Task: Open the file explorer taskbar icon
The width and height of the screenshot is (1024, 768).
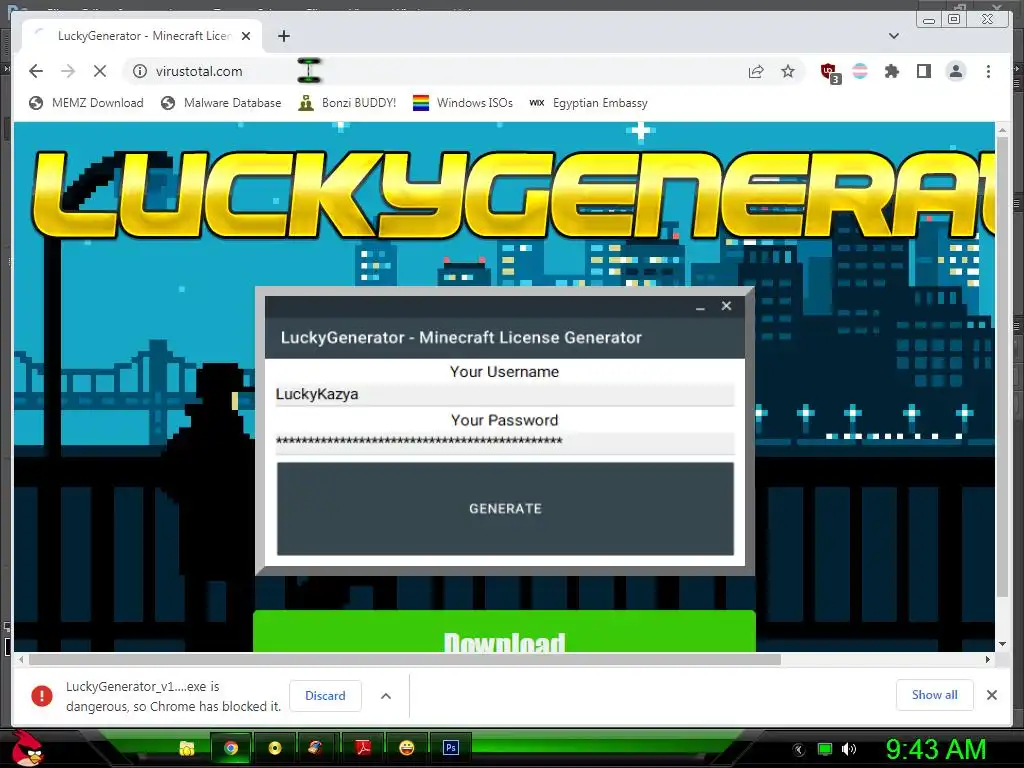Action: click(x=187, y=748)
